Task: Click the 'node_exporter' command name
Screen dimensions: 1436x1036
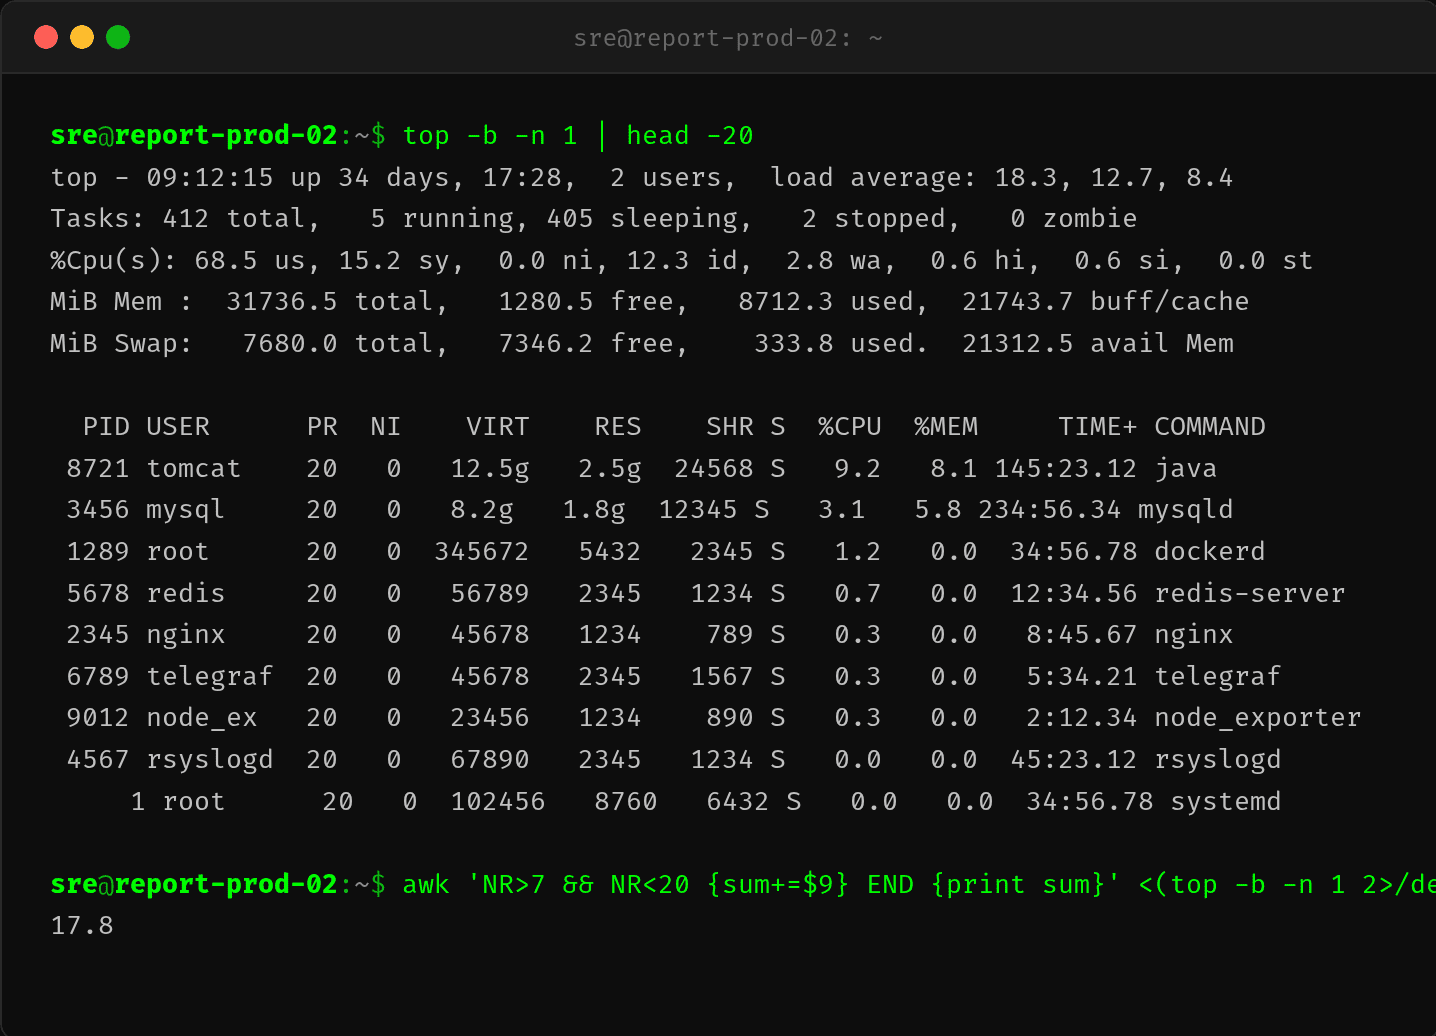Action: [1258, 718]
